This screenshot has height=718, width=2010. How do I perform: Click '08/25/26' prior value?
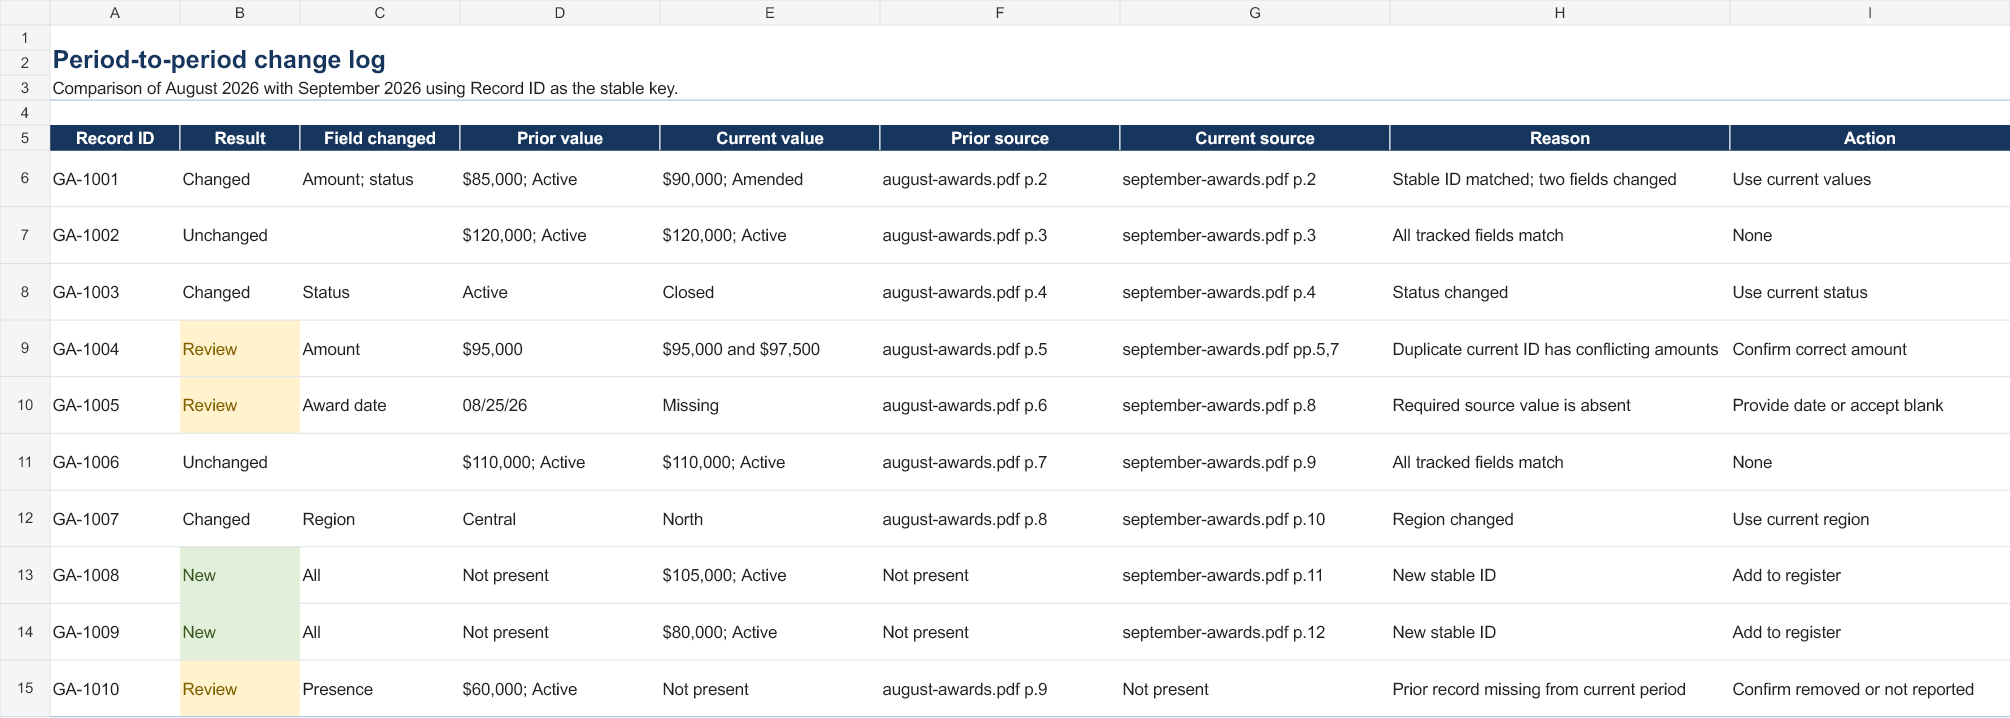(560, 405)
